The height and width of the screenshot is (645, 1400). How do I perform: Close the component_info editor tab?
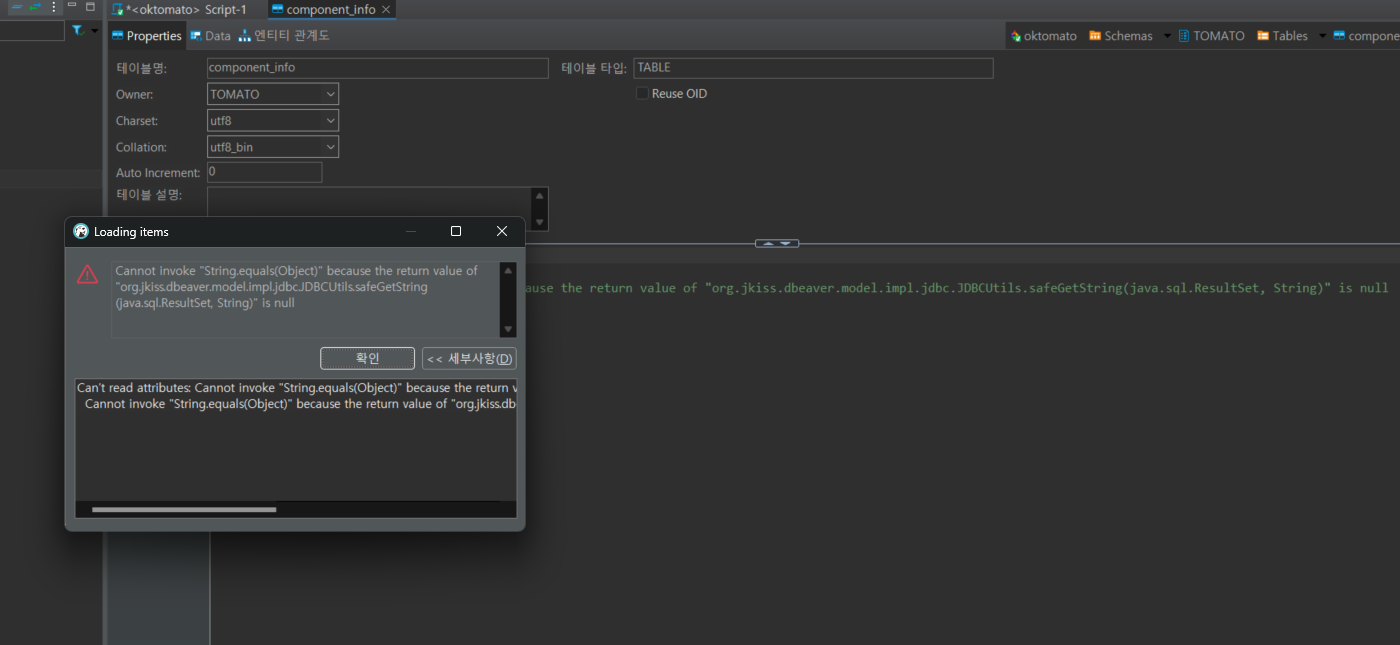(x=386, y=10)
